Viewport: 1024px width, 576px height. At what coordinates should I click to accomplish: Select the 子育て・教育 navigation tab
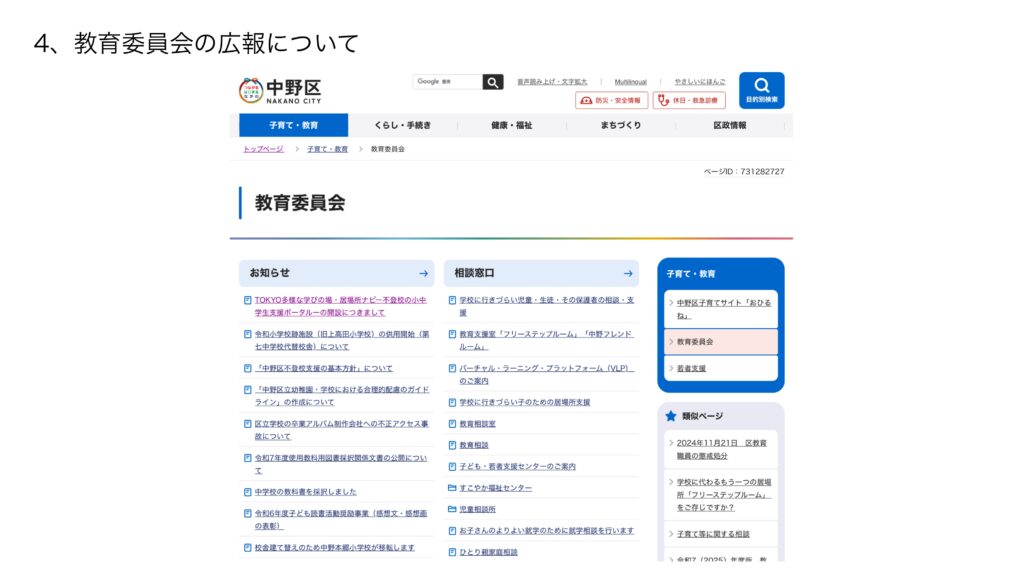click(294, 125)
